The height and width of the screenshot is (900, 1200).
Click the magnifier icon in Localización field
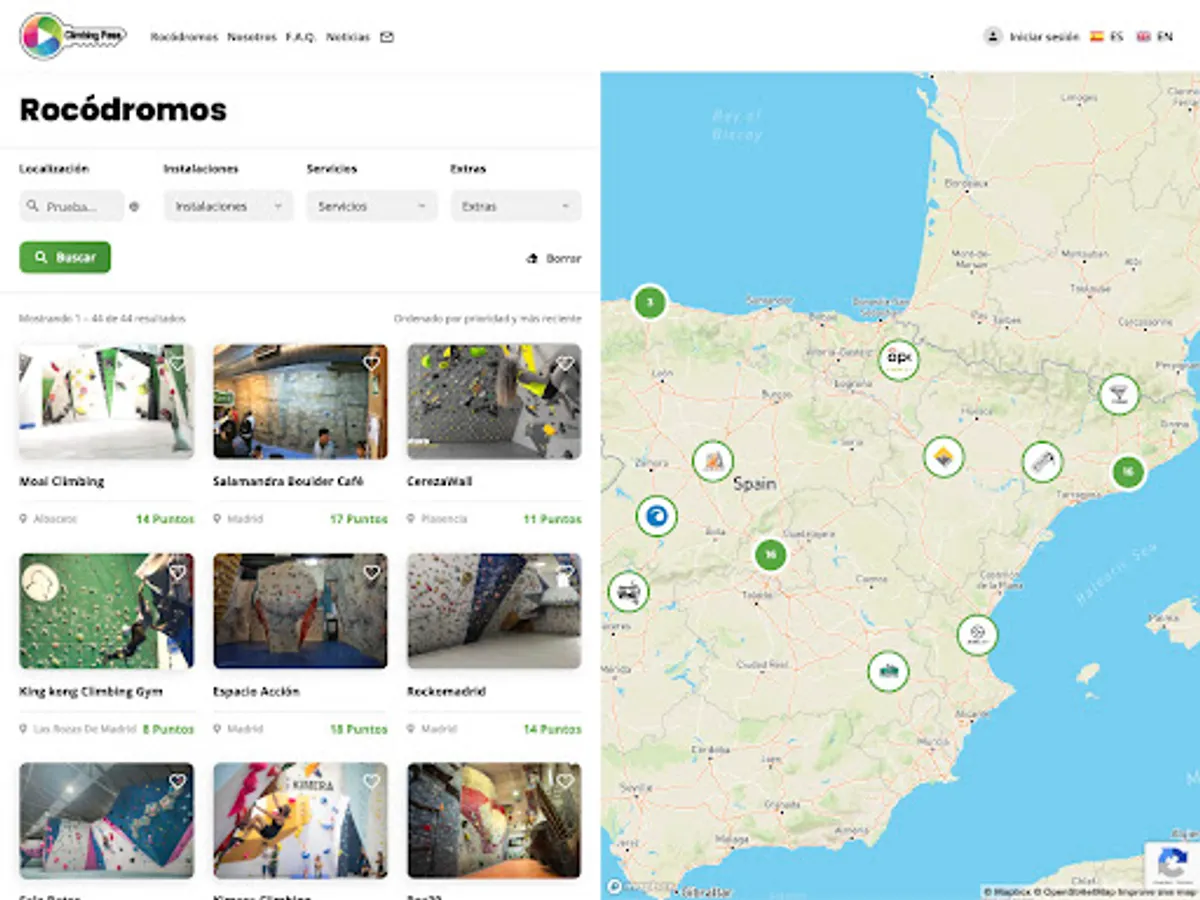34,207
